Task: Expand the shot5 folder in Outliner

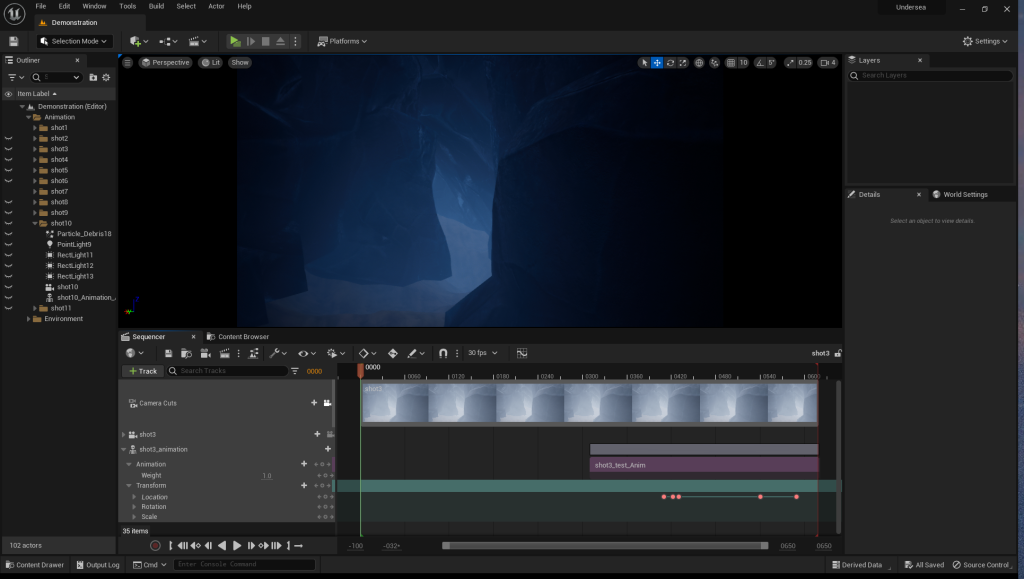Action: 35,170
